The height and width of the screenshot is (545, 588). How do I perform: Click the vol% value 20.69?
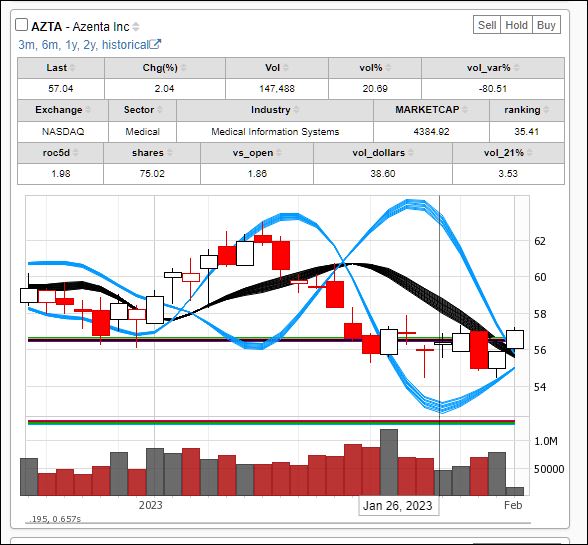(375, 89)
